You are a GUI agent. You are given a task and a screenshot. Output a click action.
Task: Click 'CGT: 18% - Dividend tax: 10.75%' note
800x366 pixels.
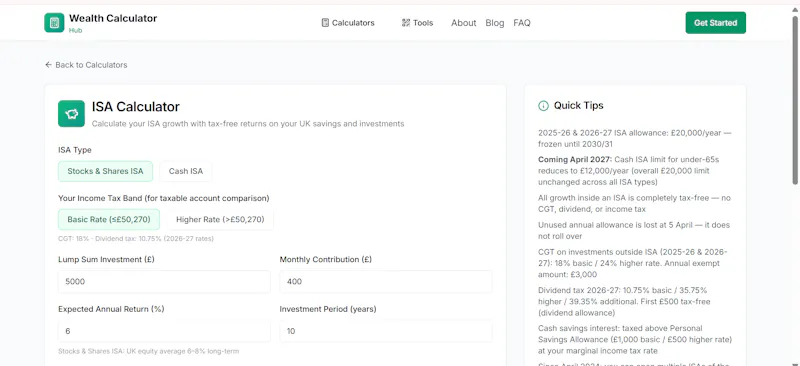[136, 238]
